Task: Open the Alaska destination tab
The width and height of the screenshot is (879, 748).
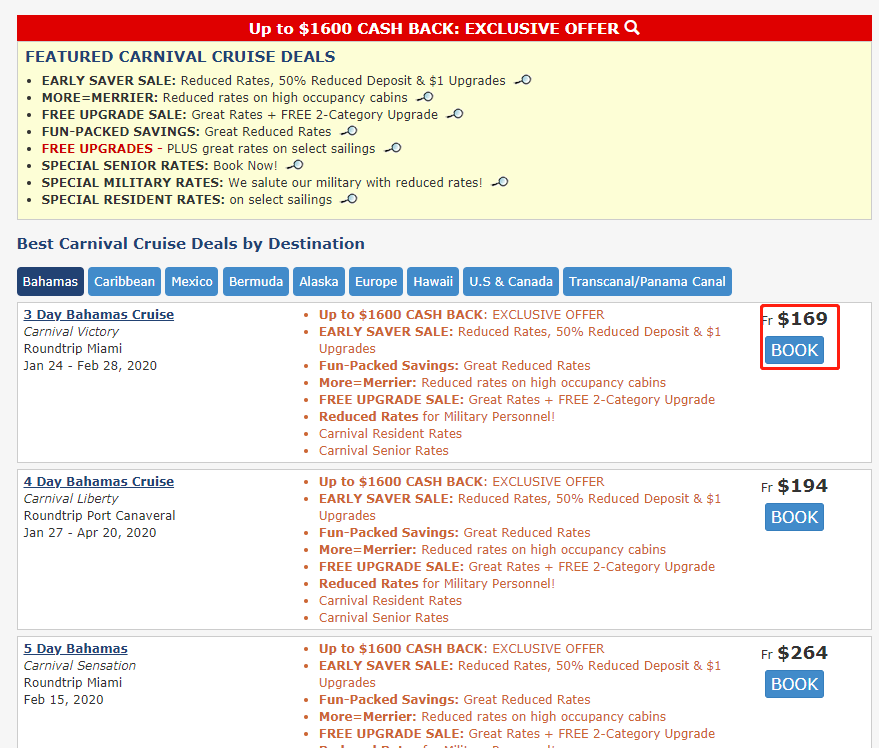Action: tap(318, 281)
